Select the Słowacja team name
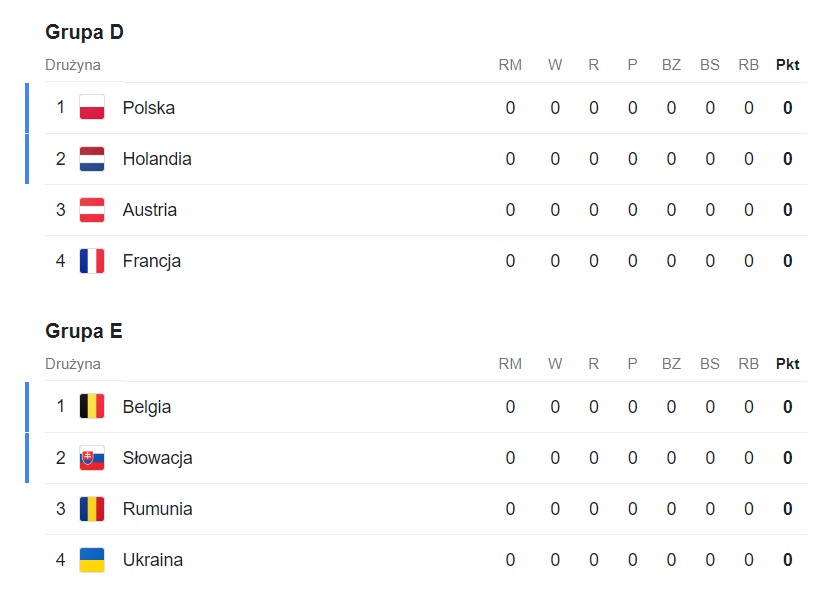Image resolution: width=824 pixels, height=601 pixels. pos(157,458)
